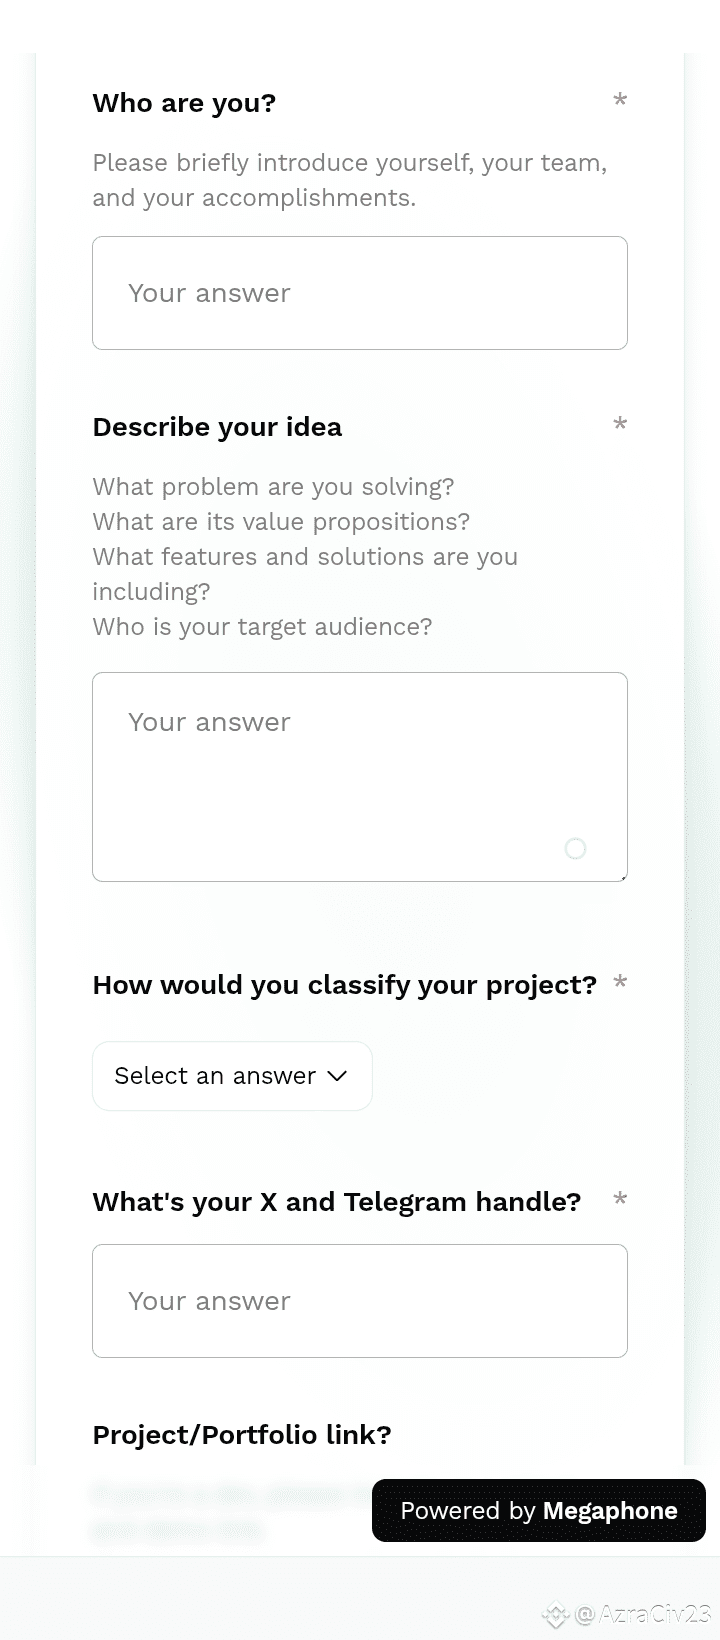Click the required asterisk beside "Describe your idea"
The height and width of the screenshot is (1640, 720).
[x=620, y=424]
